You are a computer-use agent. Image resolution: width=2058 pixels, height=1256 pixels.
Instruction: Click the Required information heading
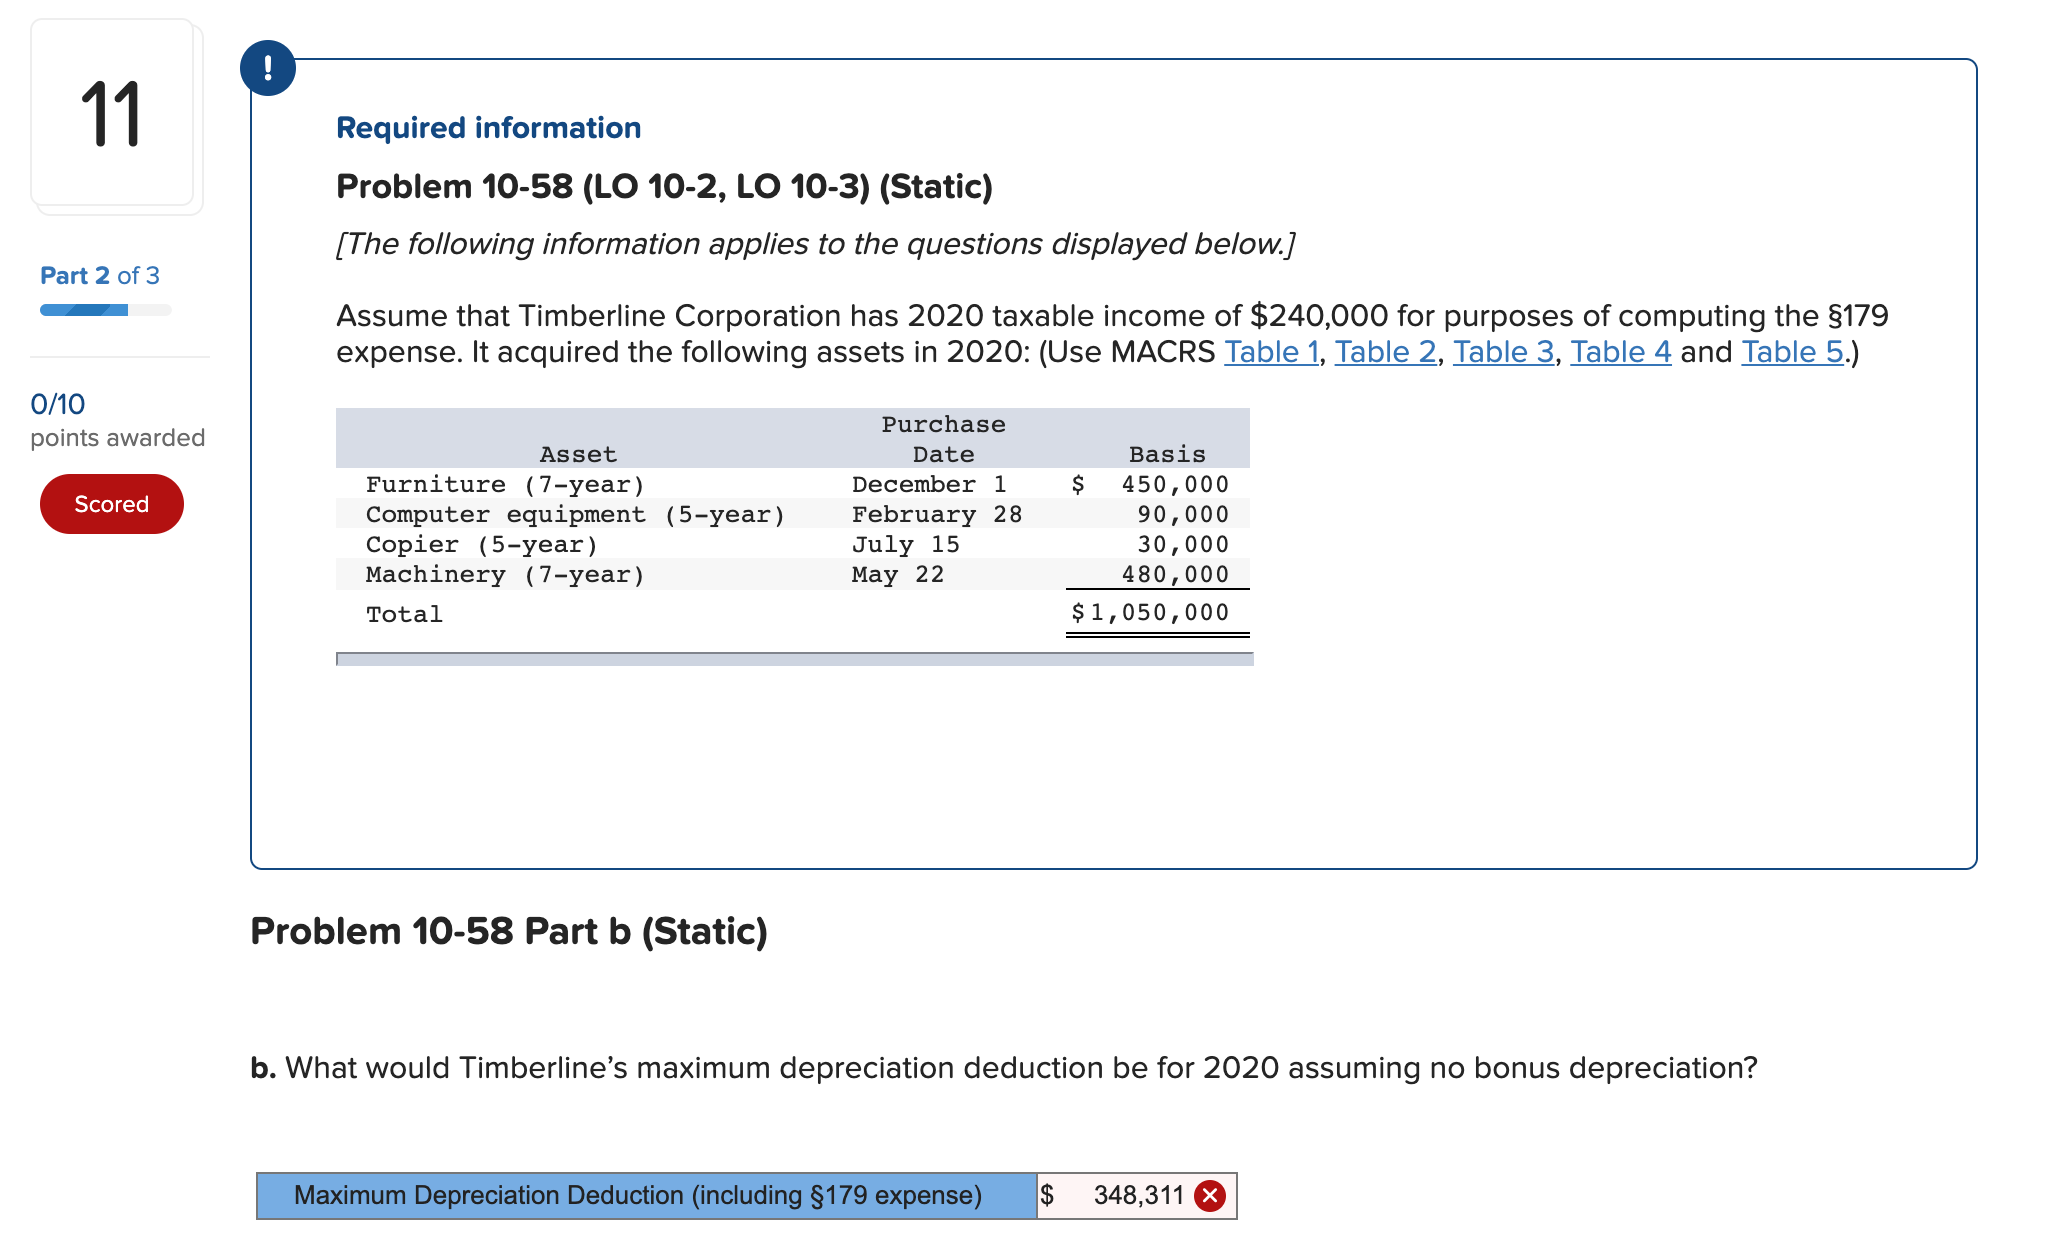pos(488,128)
